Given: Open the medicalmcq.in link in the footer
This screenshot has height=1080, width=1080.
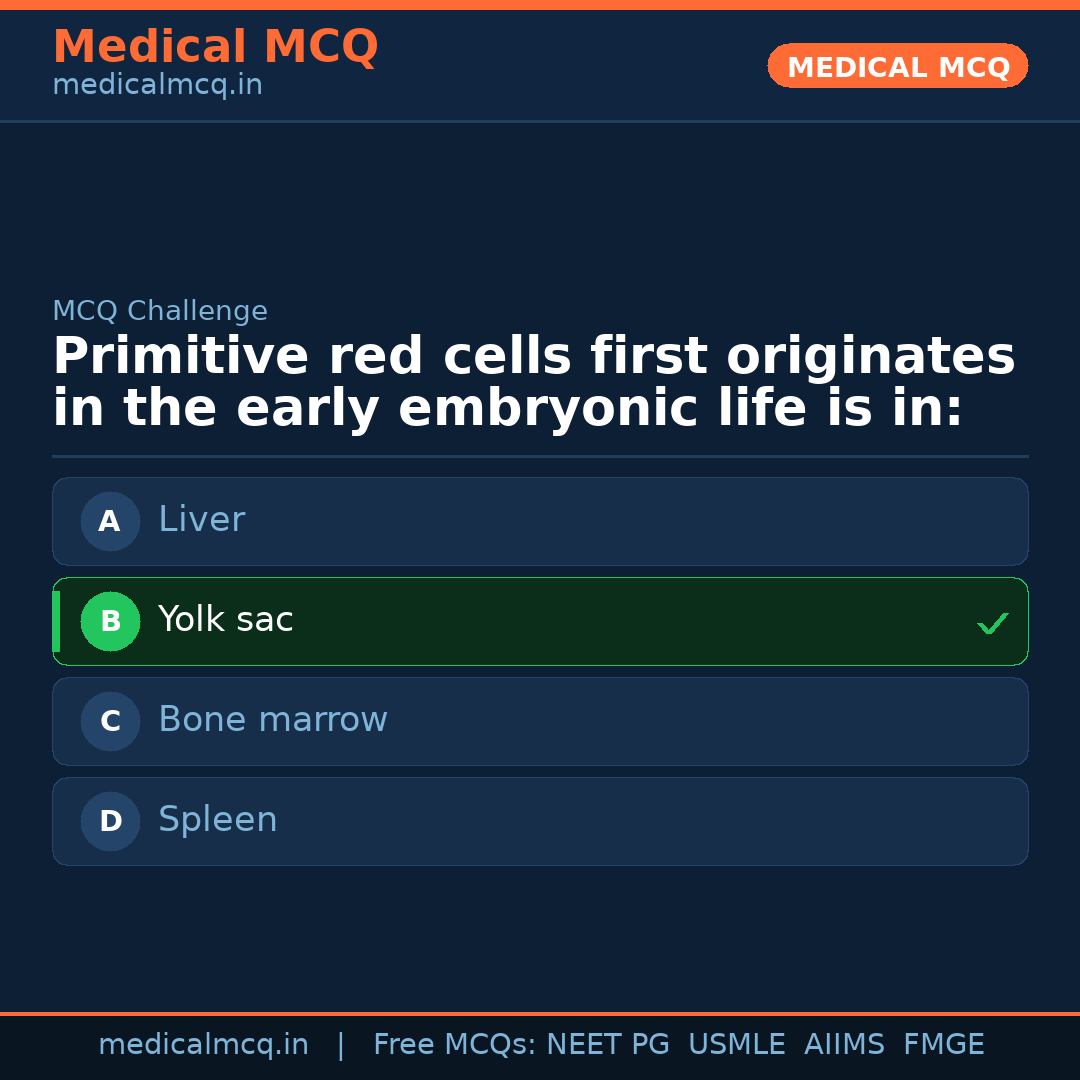Looking at the screenshot, I should 203,1045.
